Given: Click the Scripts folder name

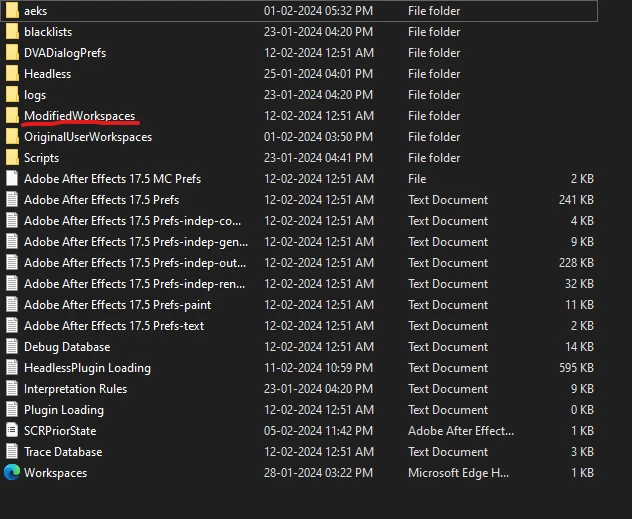Looking at the screenshot, I should pyautogui.click(x=42, y=158).
